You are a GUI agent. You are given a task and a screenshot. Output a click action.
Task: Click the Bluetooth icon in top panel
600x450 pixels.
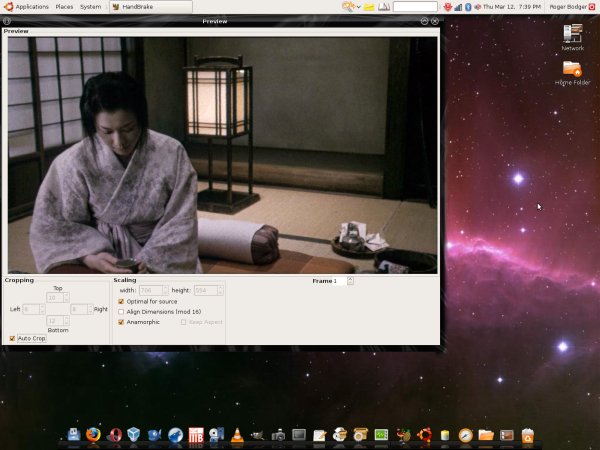click(x=468, y=7)
